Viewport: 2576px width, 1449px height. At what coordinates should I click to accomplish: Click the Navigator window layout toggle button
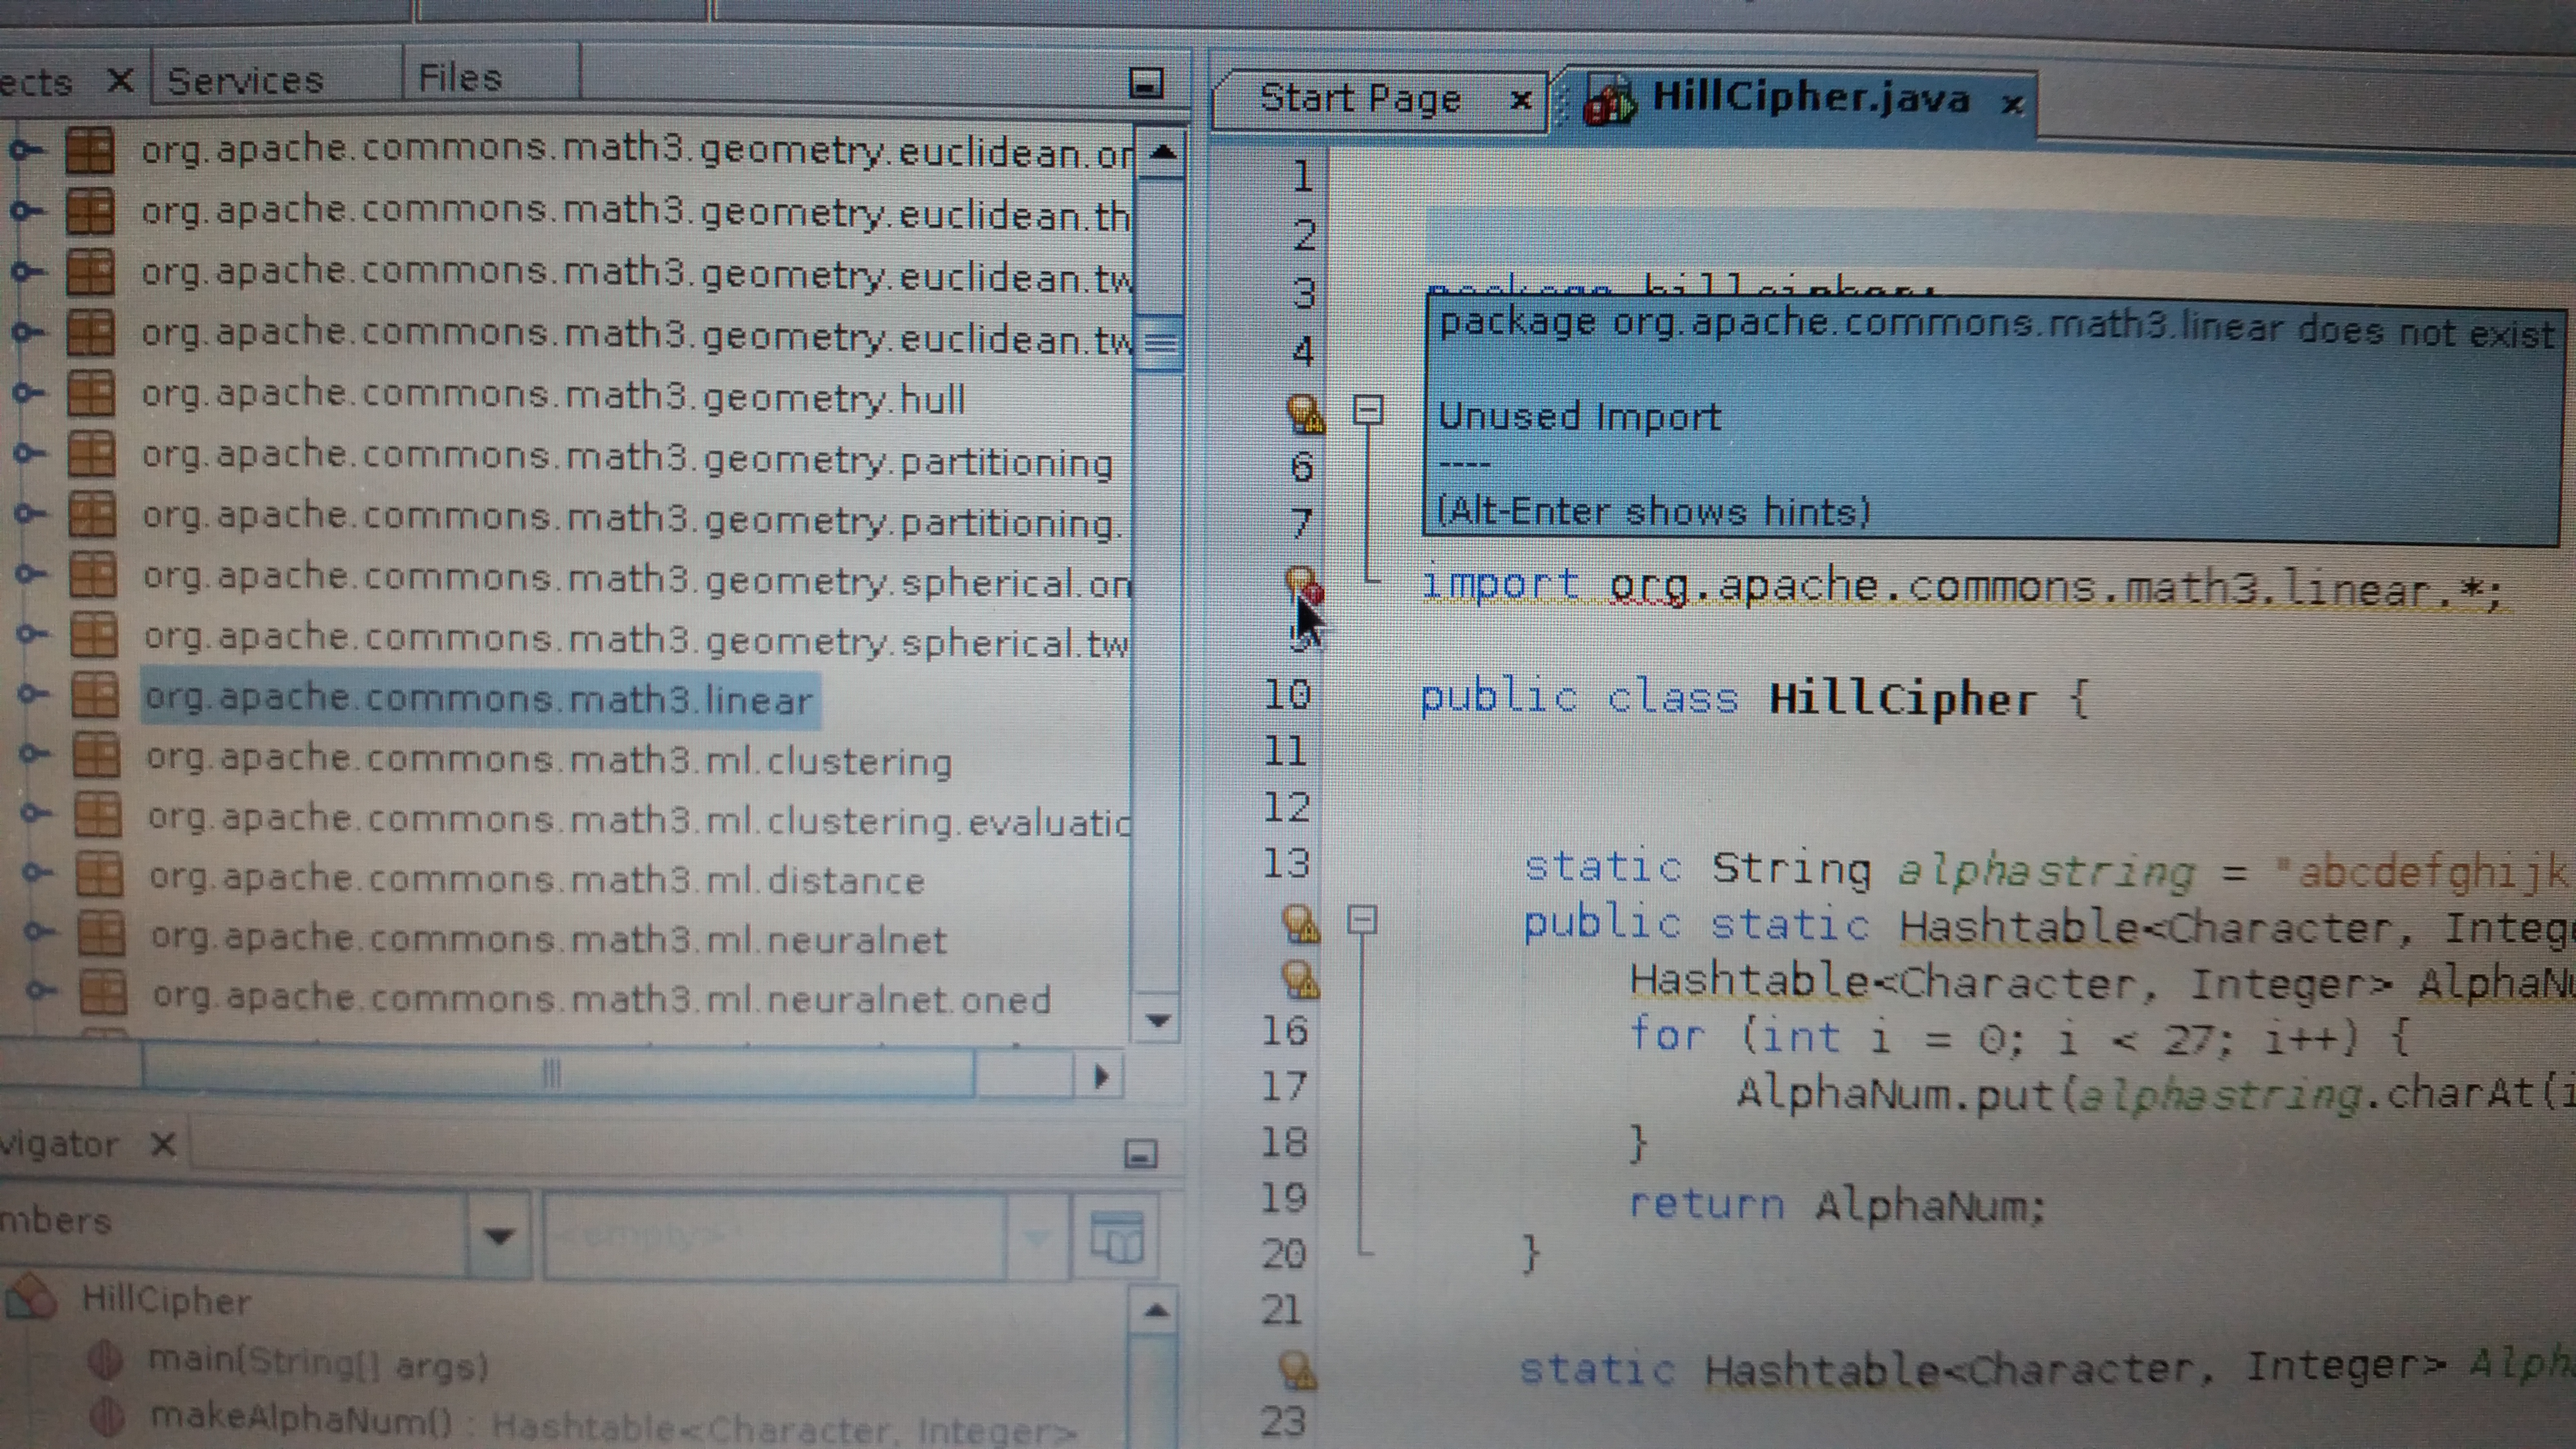[1116, 1238]
